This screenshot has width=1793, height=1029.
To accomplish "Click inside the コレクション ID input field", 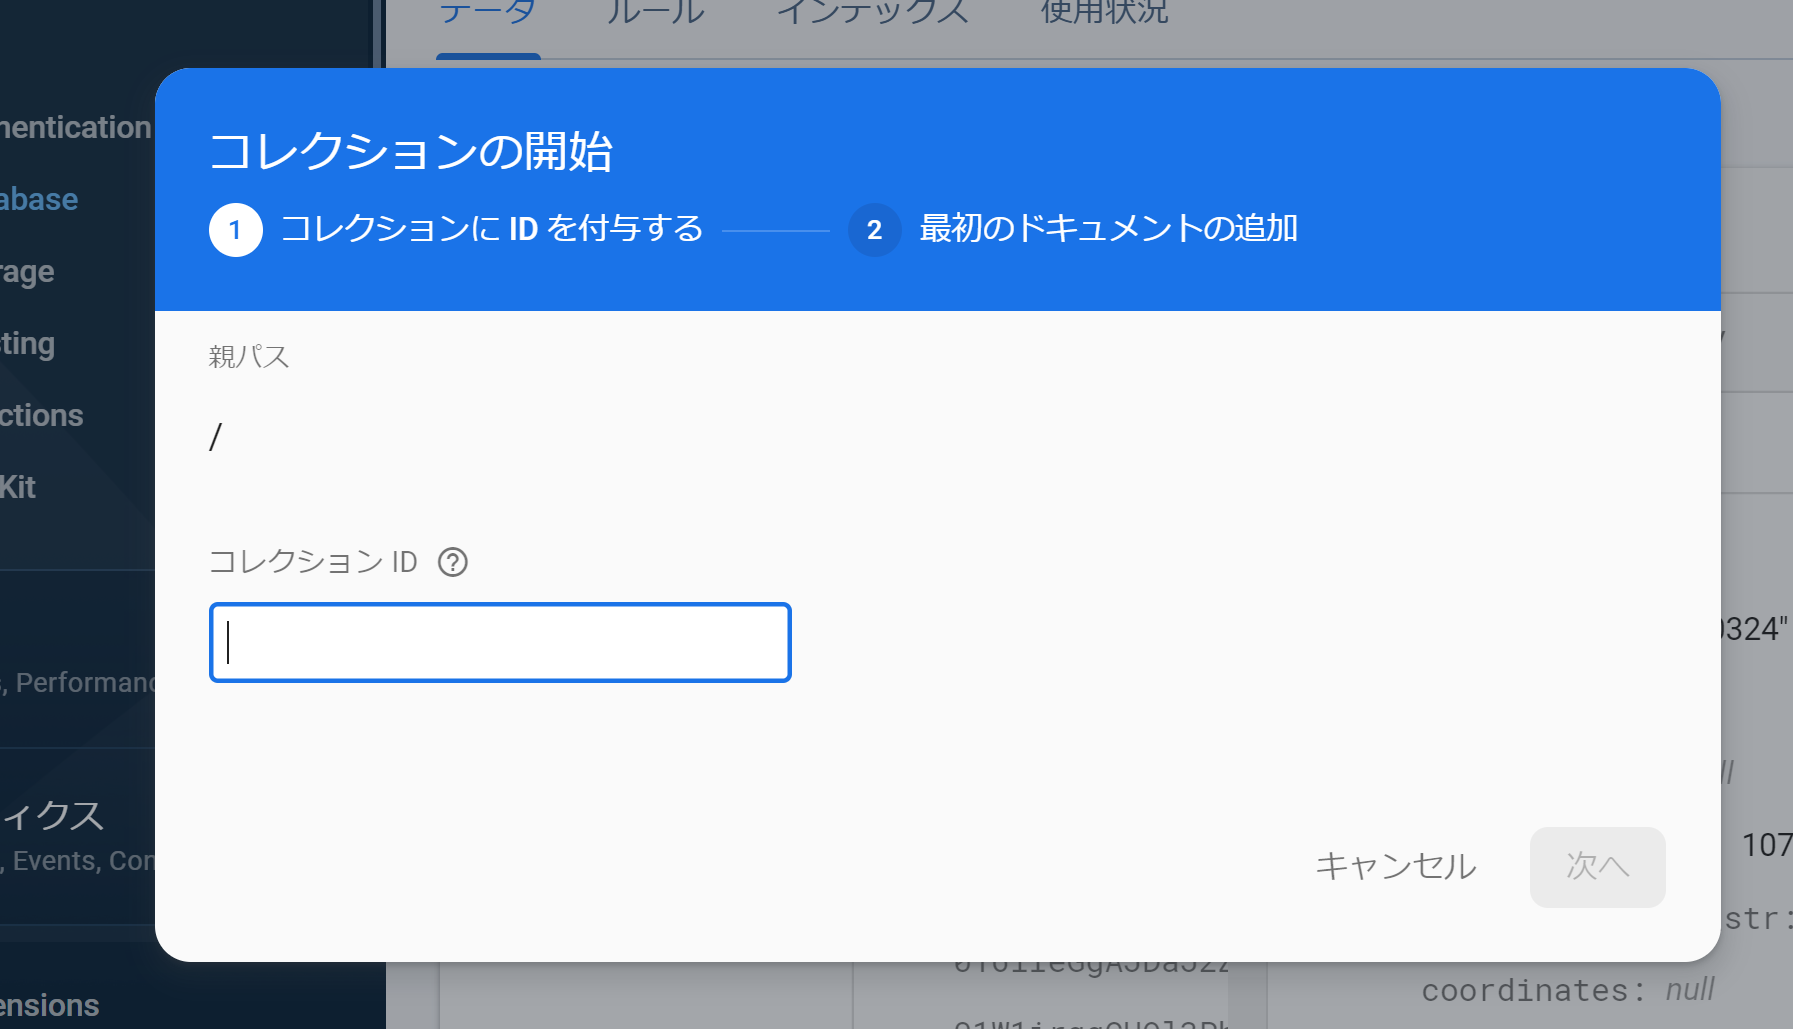I will (499, 643).
